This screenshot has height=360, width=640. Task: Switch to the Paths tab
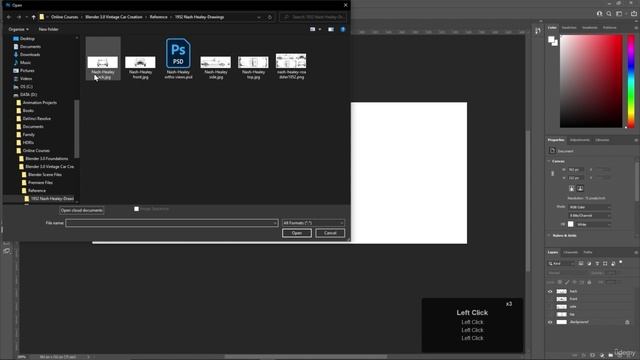tap(587, 252)
